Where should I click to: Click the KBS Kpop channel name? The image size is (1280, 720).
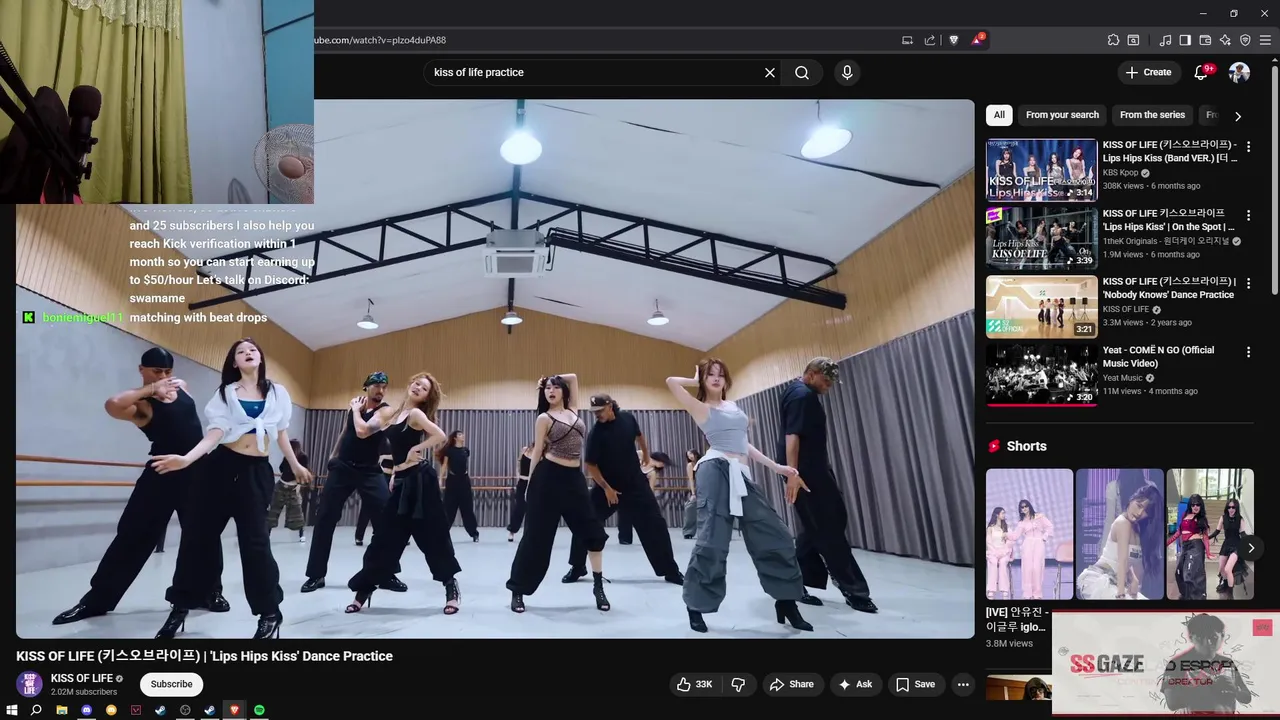1120,173
